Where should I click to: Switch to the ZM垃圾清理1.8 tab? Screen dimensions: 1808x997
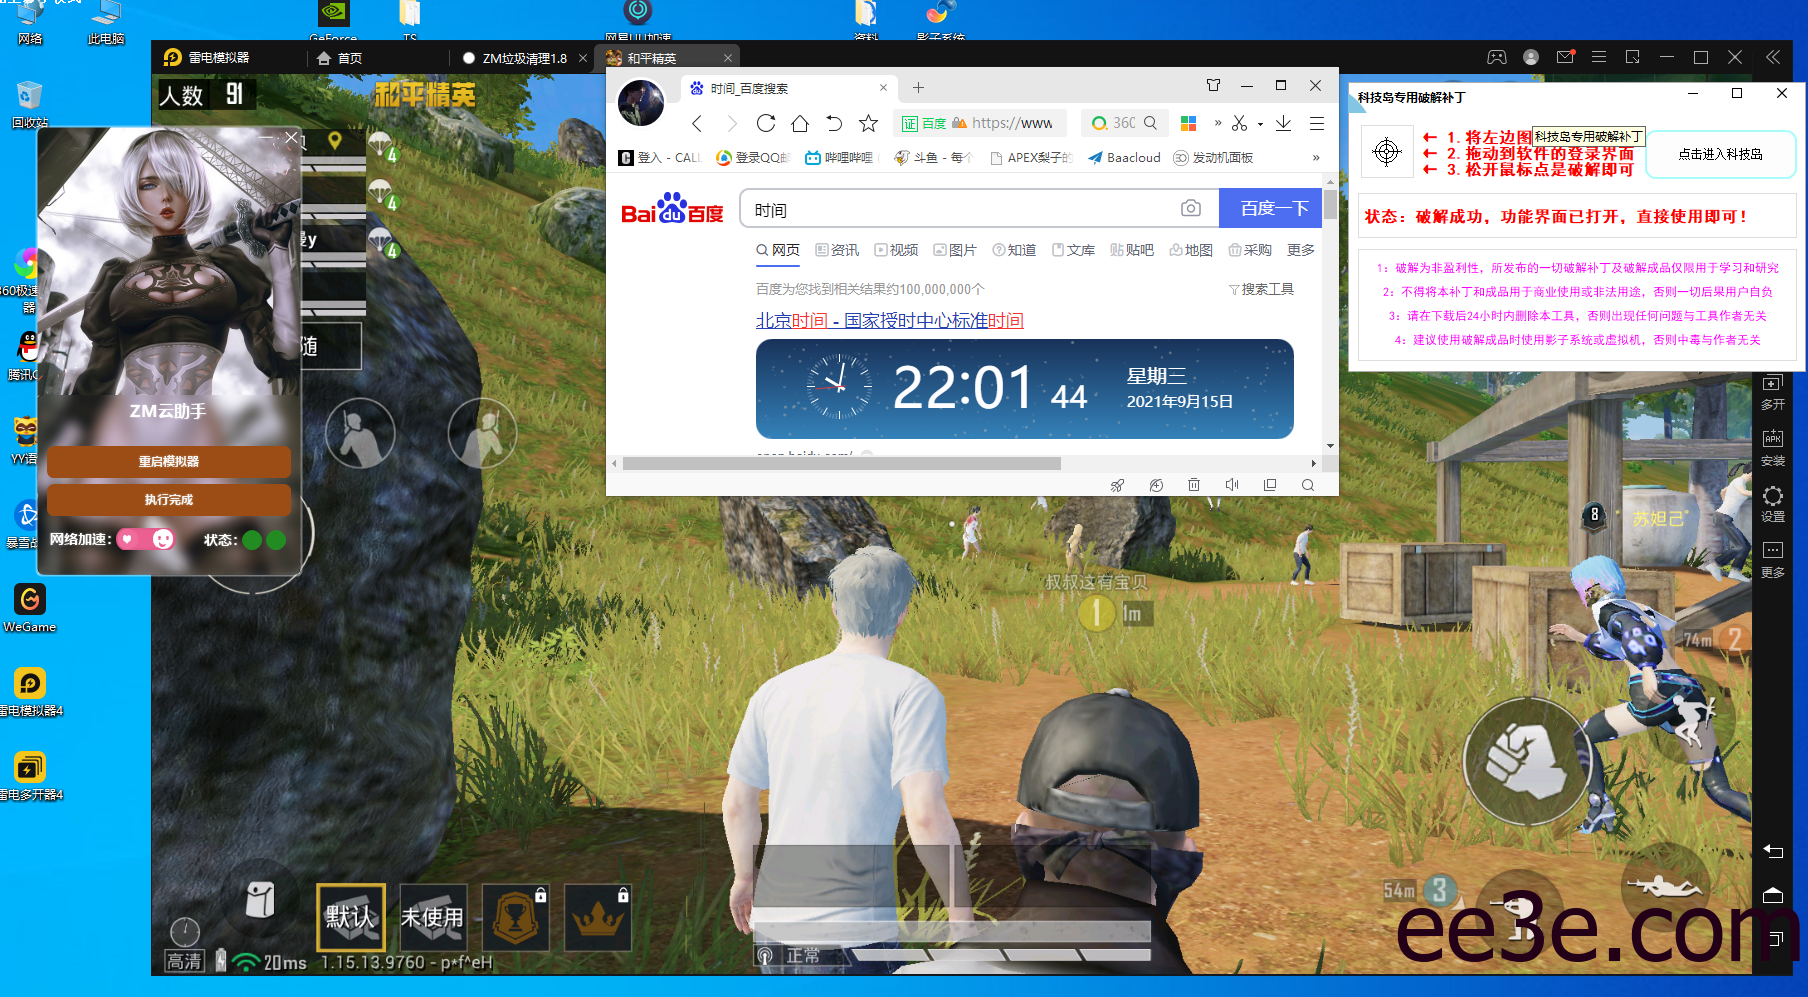[x=523, y=58]
